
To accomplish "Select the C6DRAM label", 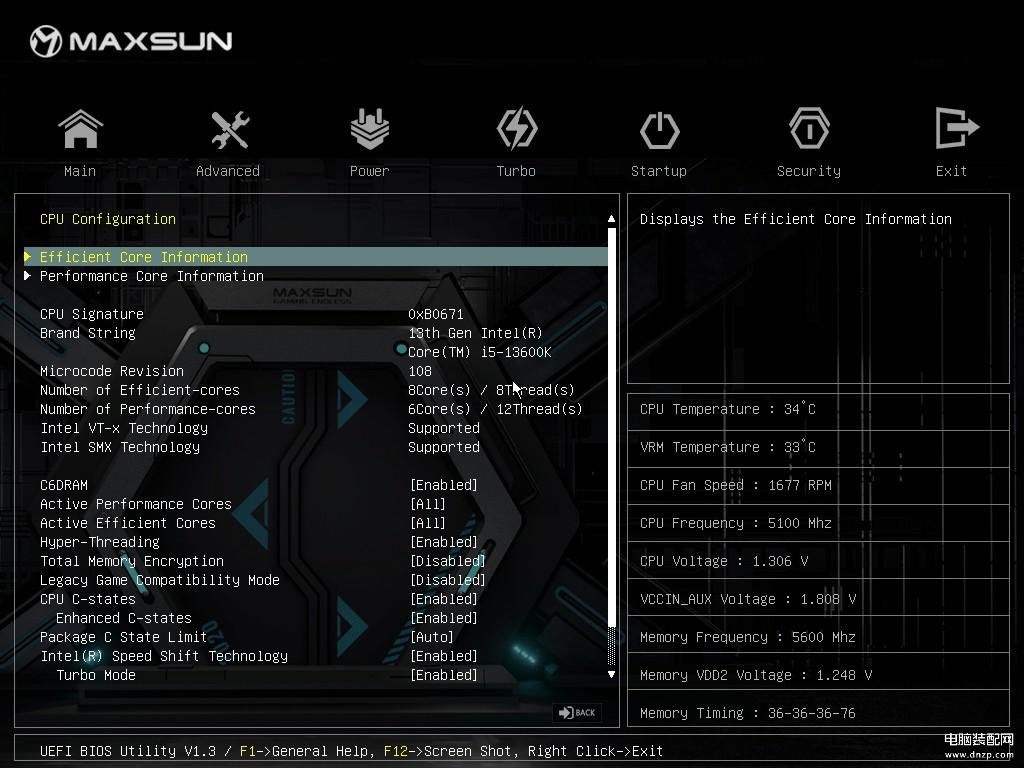I will pyautogui.click(x=63, y=485).
